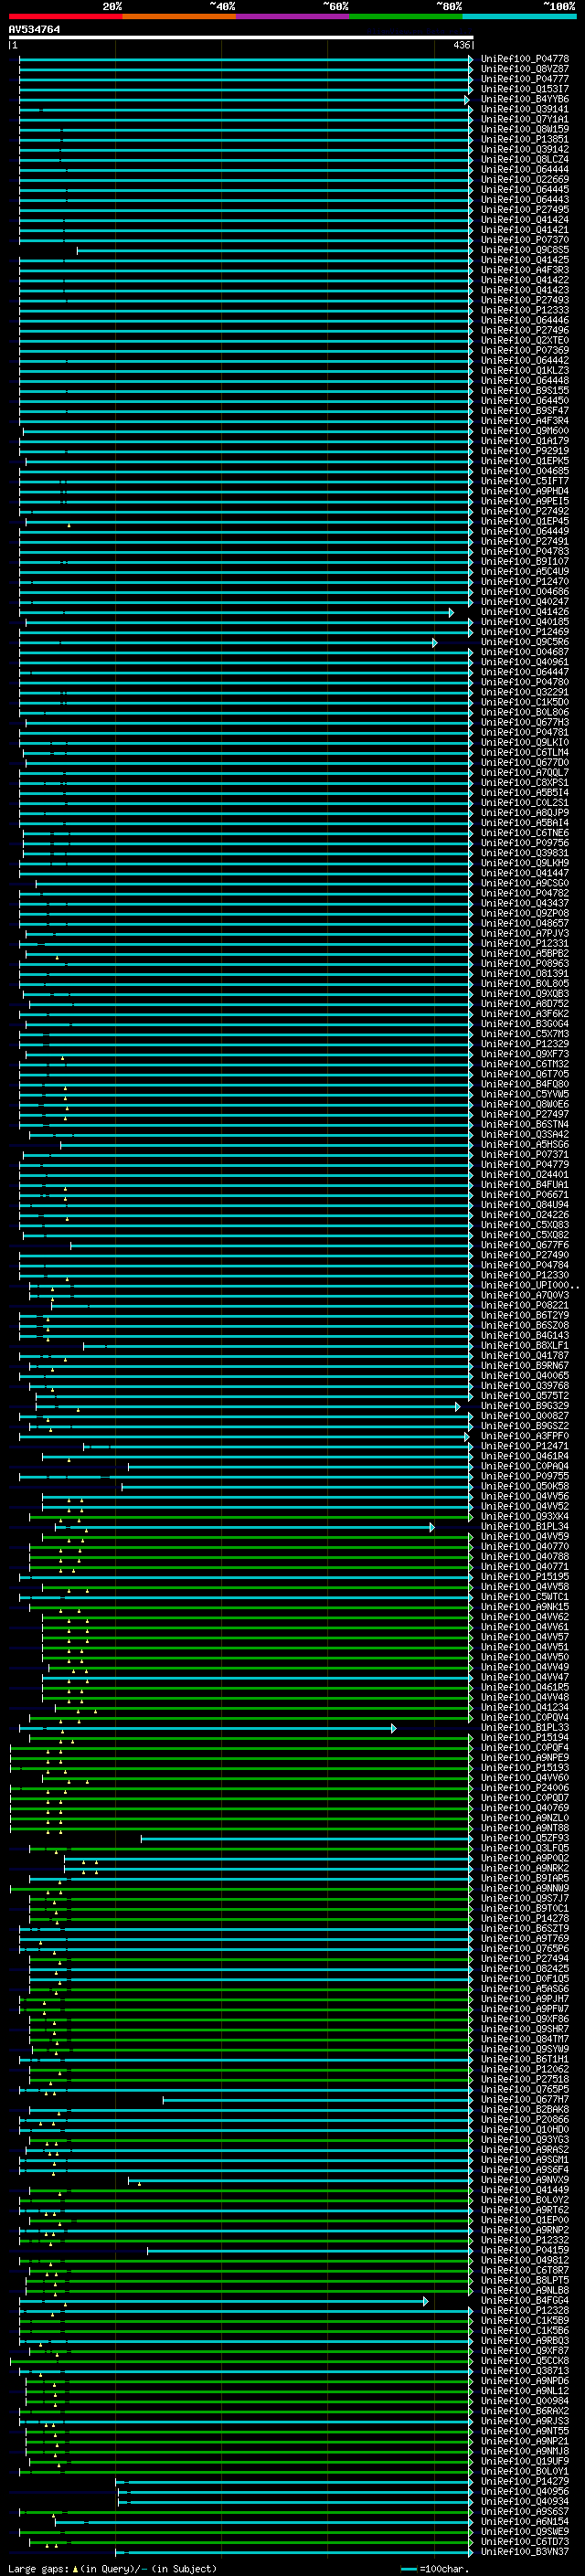The width and height of the screenshot is (585, 2576).
Task: Click the UniRef100_Q4VV62 label
Action: 525,1616
